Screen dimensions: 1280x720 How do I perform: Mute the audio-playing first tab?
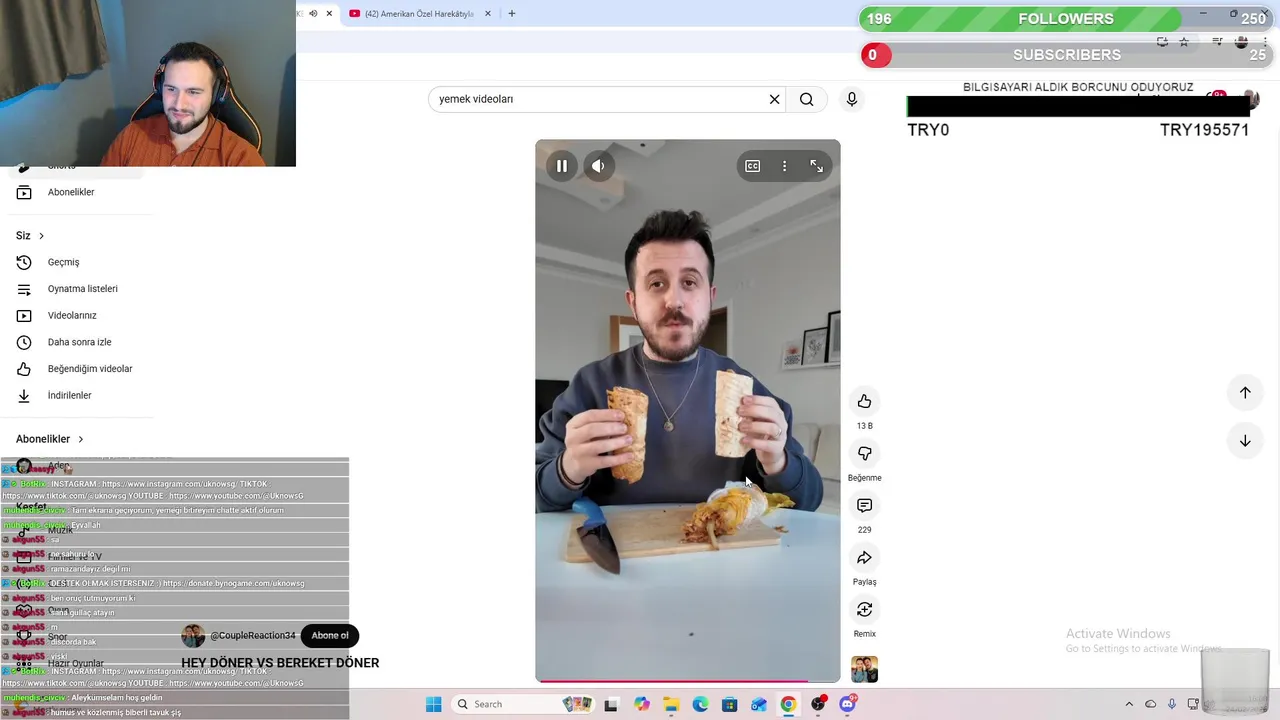313,14
